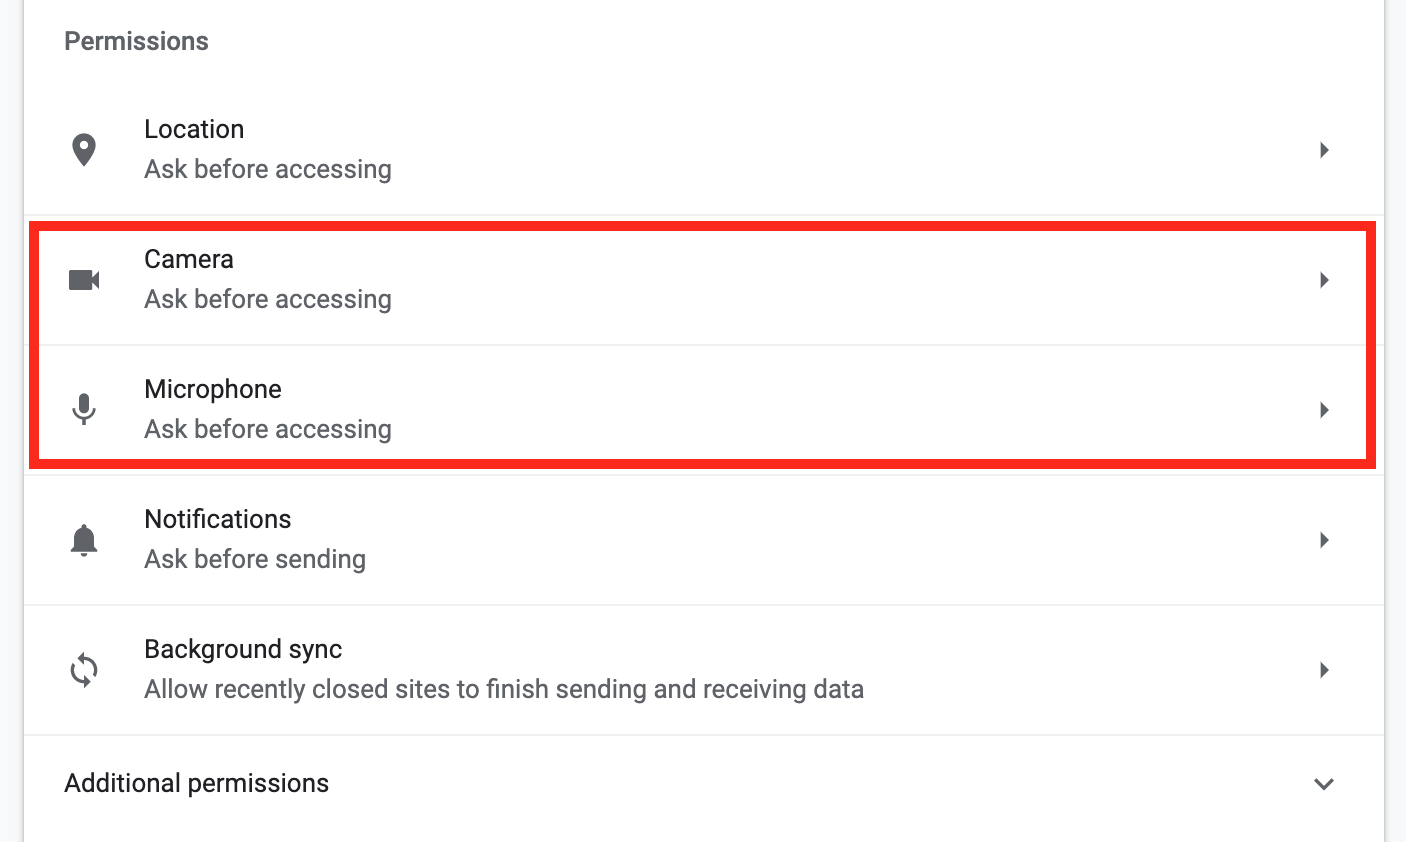Click the Notifications bell icon
Image resolution: width=1406 pixels, height=842 pixels.
point(84,540)
